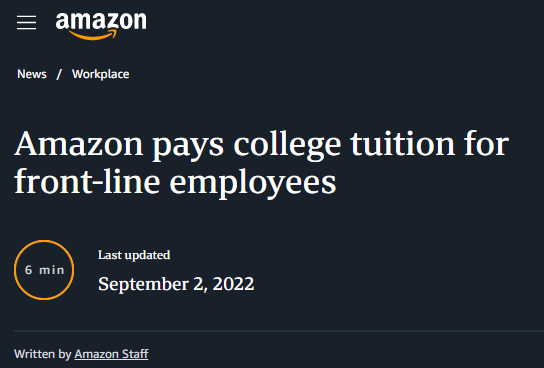The width and height of the screenshot is (544, 368).
Task: Click the Amazon logo to go home
Action: [x=101, y=26]
